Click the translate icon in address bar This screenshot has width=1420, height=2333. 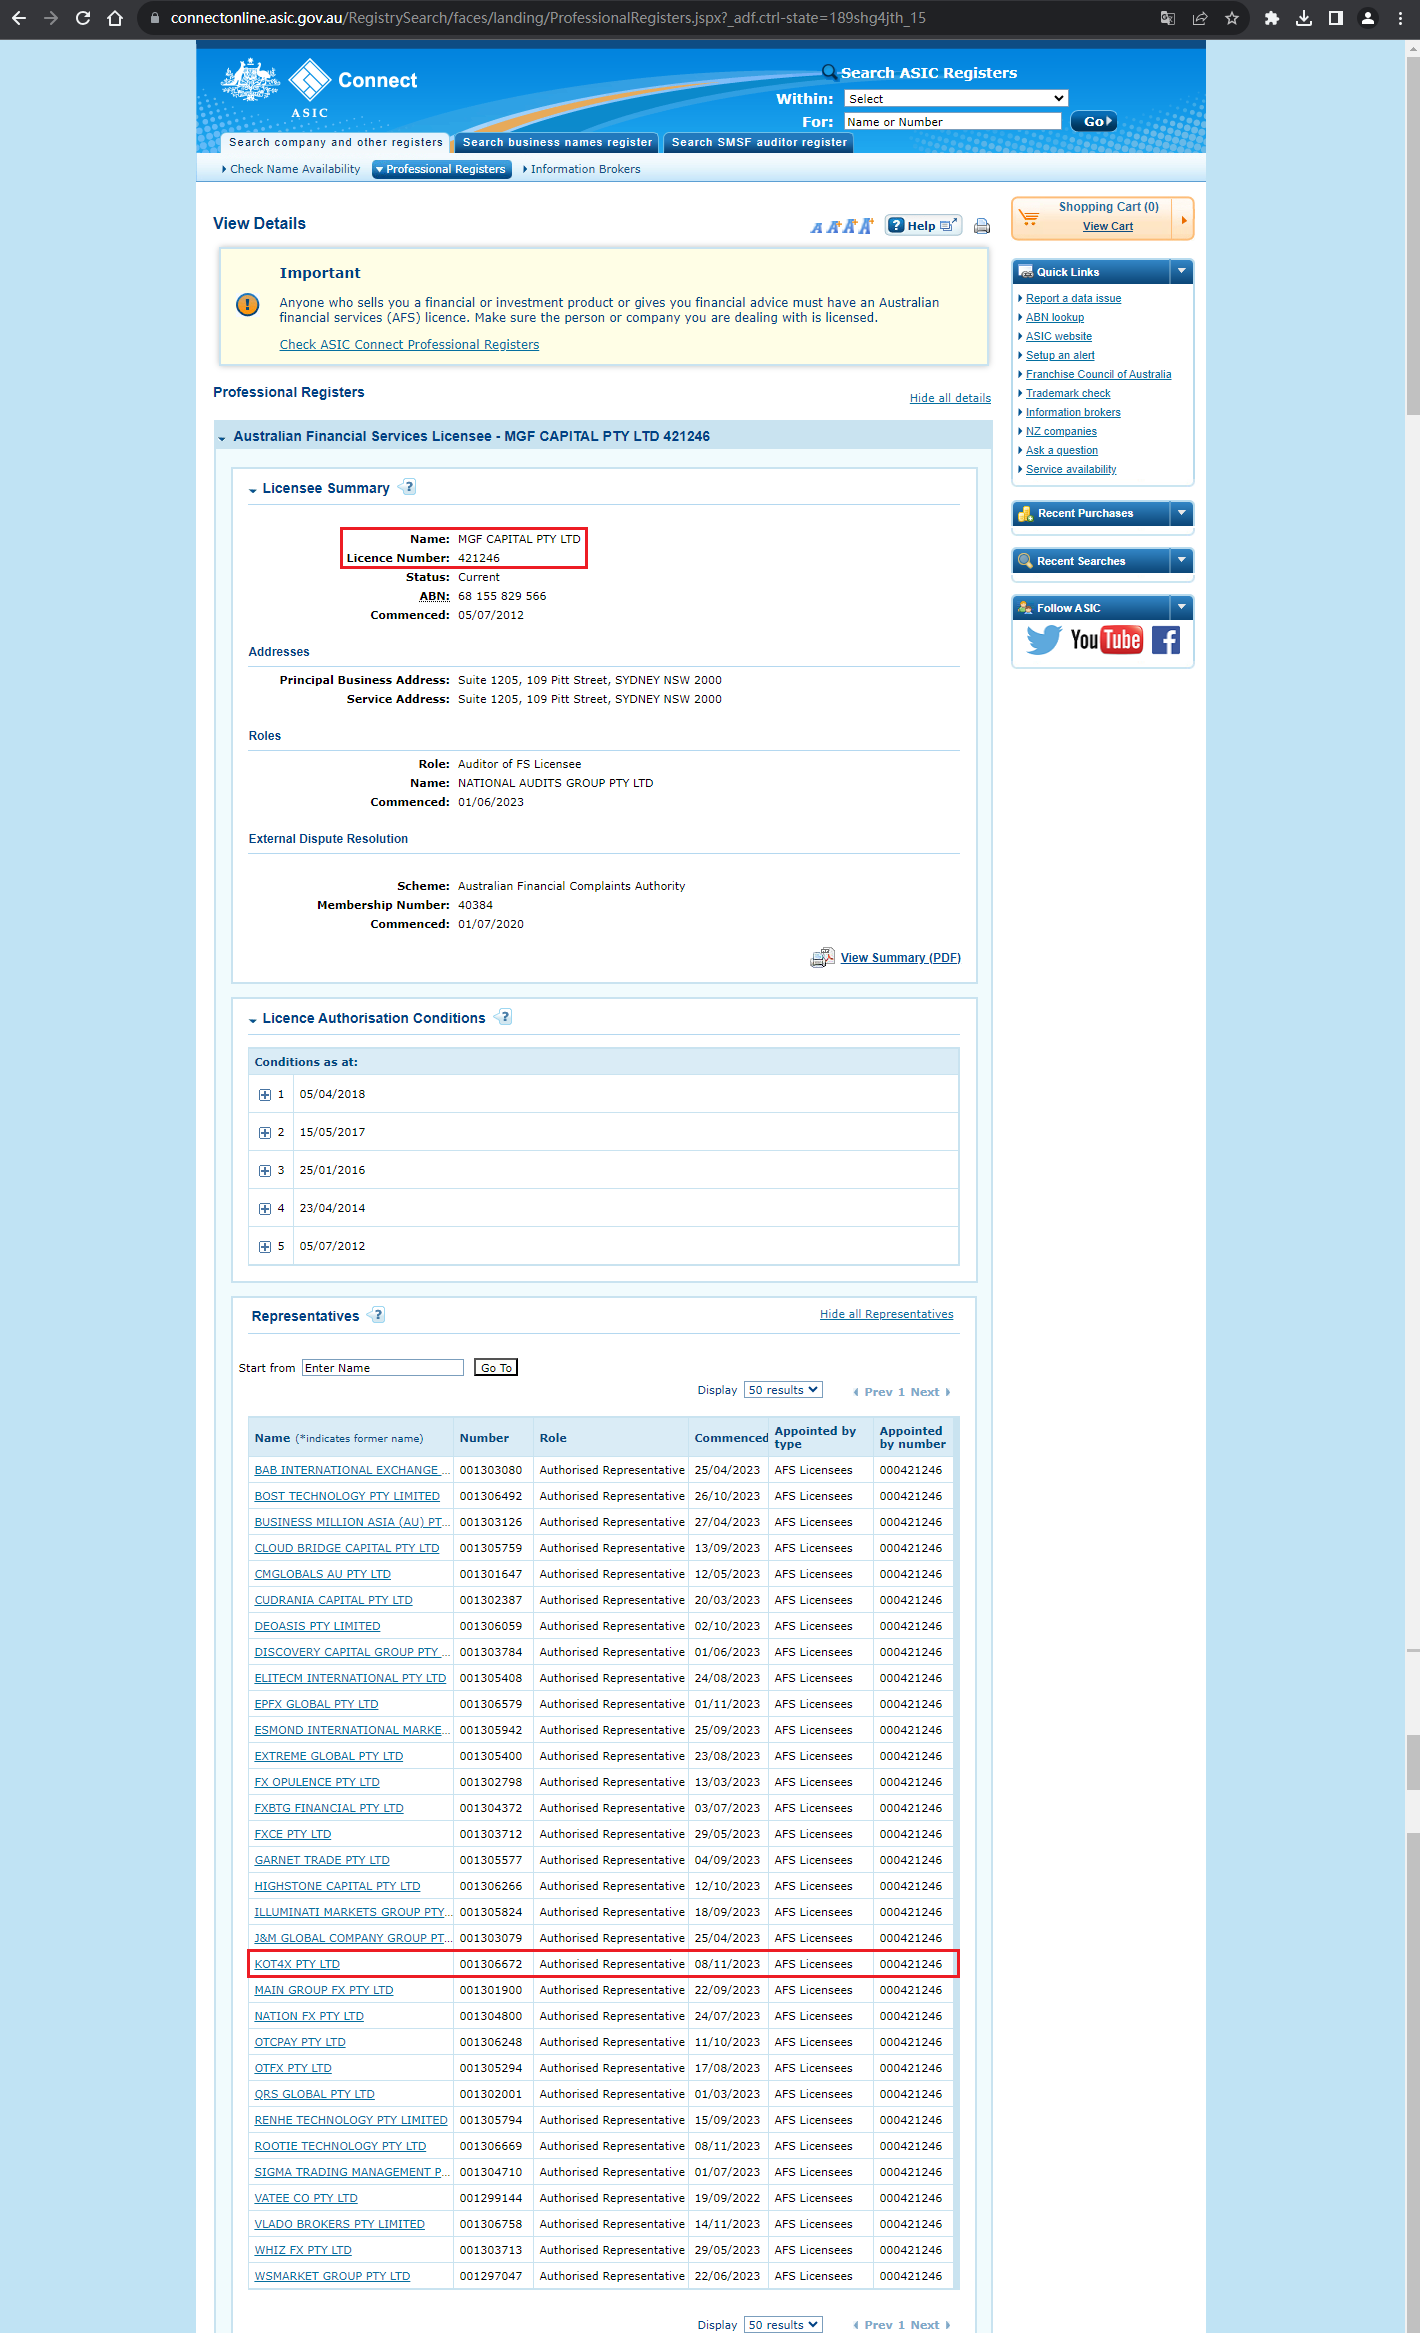(1168, 18)
